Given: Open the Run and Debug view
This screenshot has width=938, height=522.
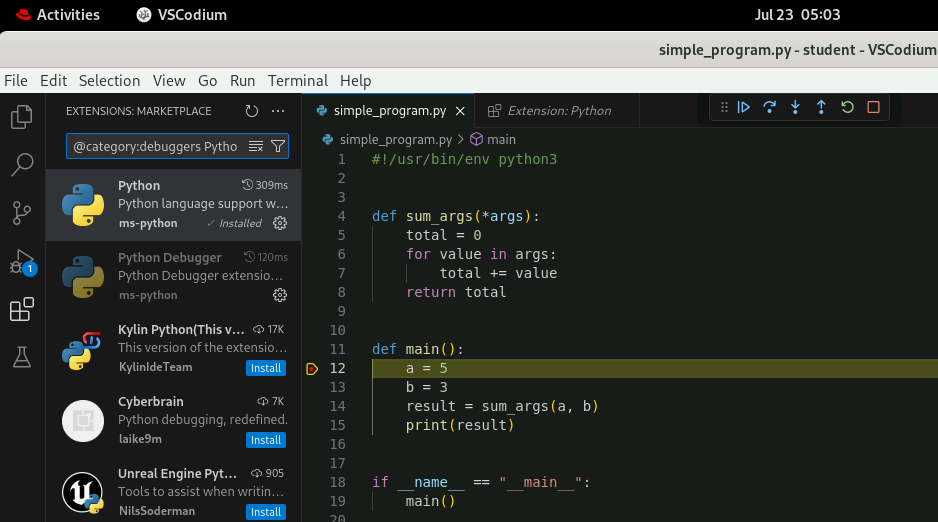Looking at the screenshot, I should 22,261.
